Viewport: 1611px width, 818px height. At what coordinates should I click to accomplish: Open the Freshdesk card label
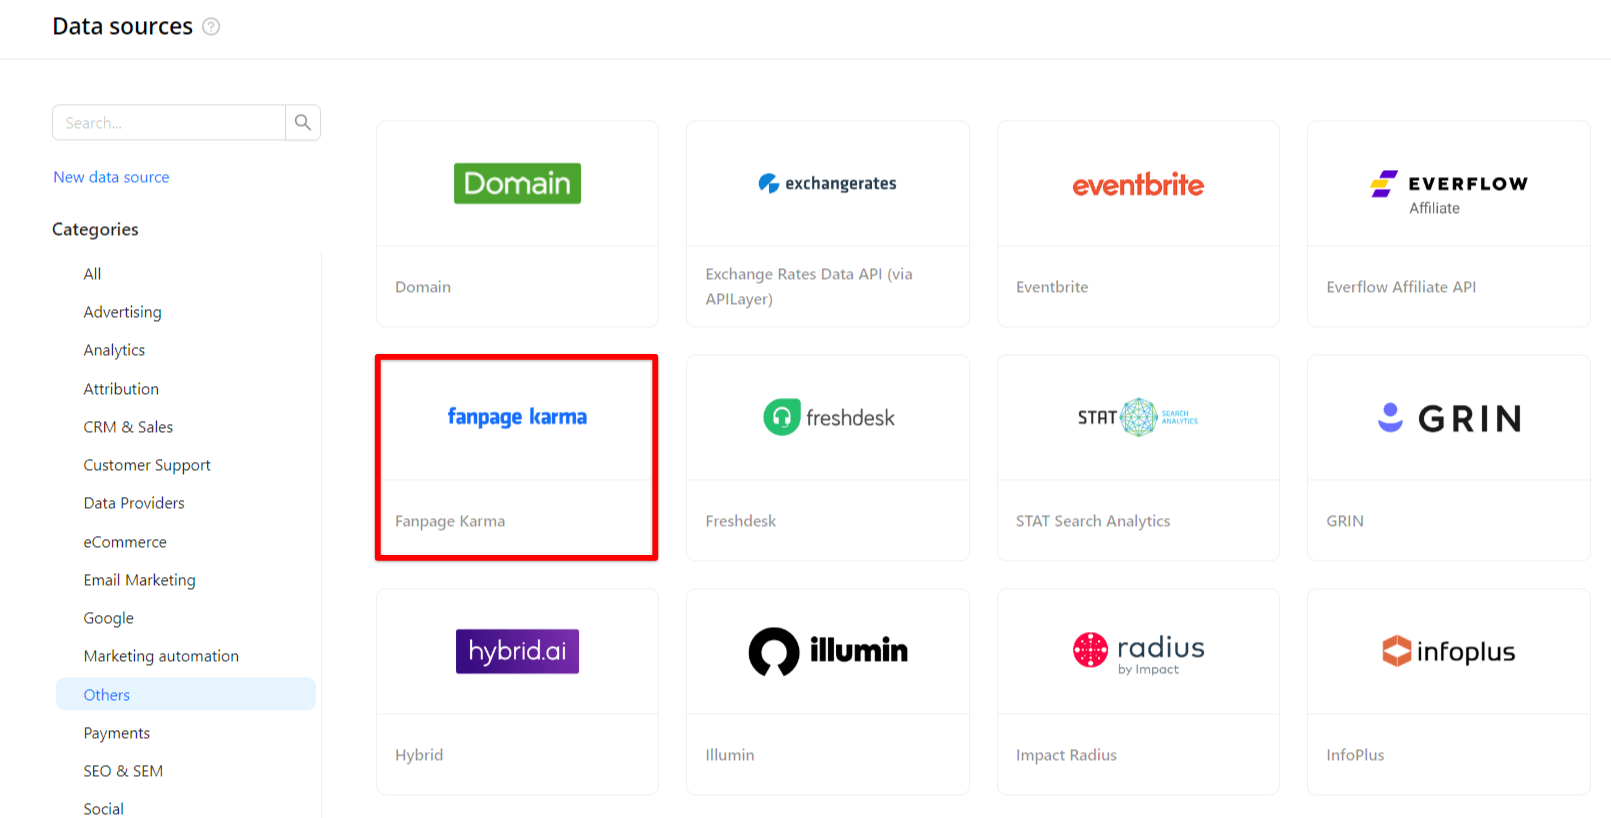point(741,521)
